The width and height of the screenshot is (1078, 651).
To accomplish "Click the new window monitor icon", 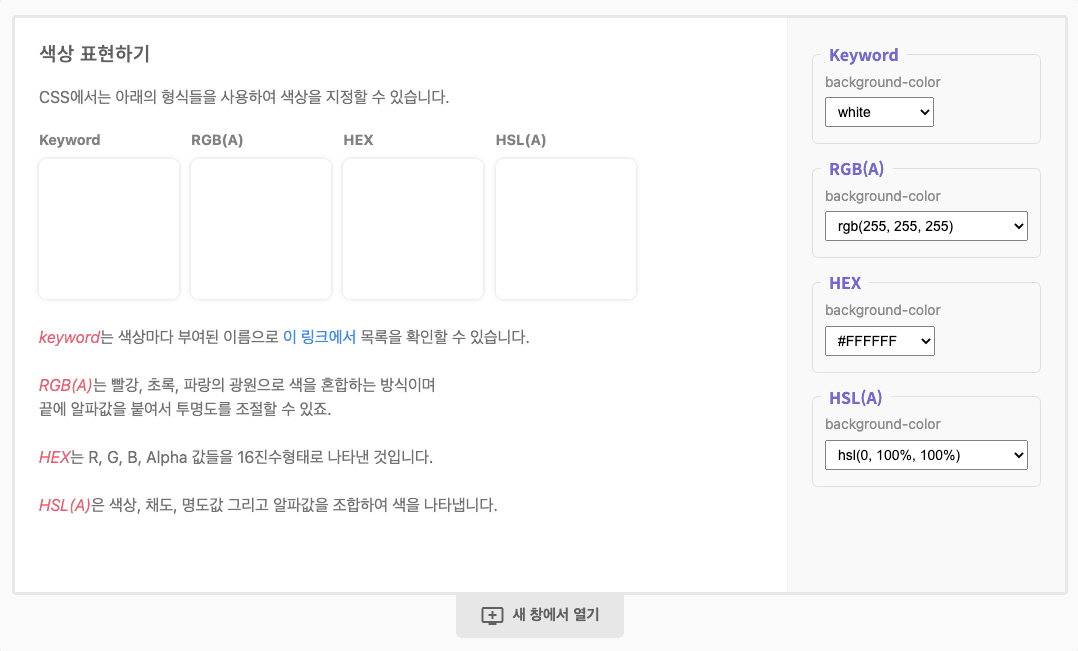I will pos(492,616).
